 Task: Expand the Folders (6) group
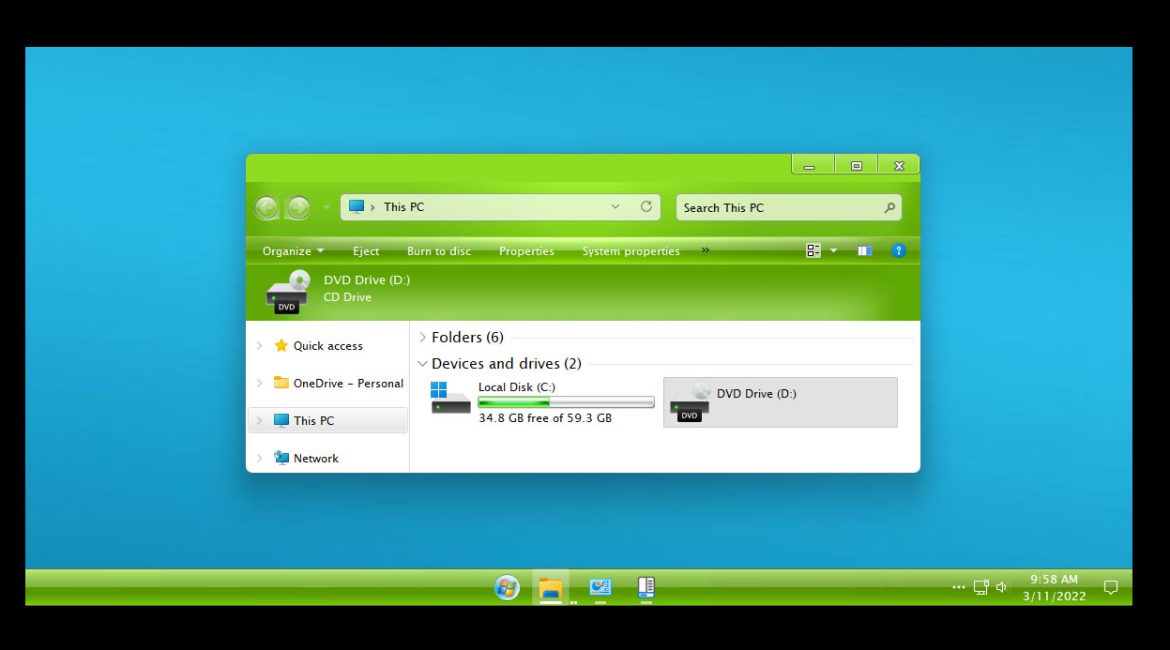[423, 338]
